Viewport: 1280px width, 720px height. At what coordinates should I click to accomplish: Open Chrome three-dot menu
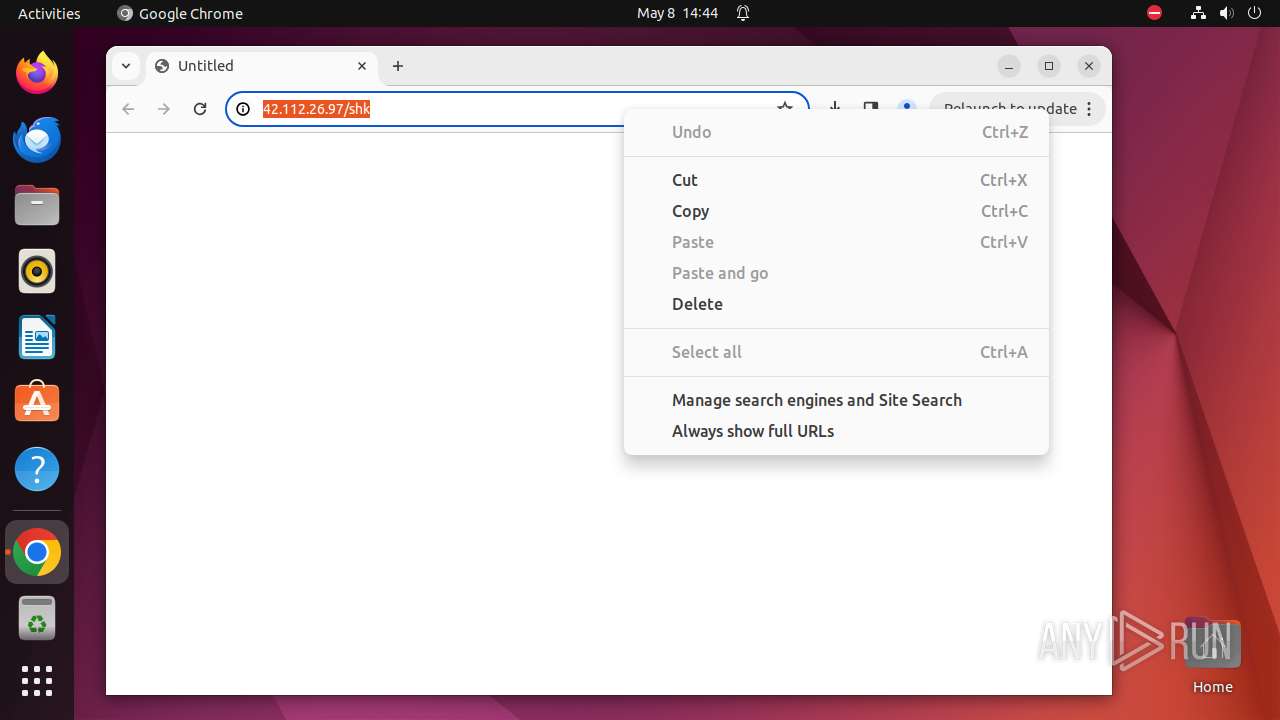tap(1089, 108)
